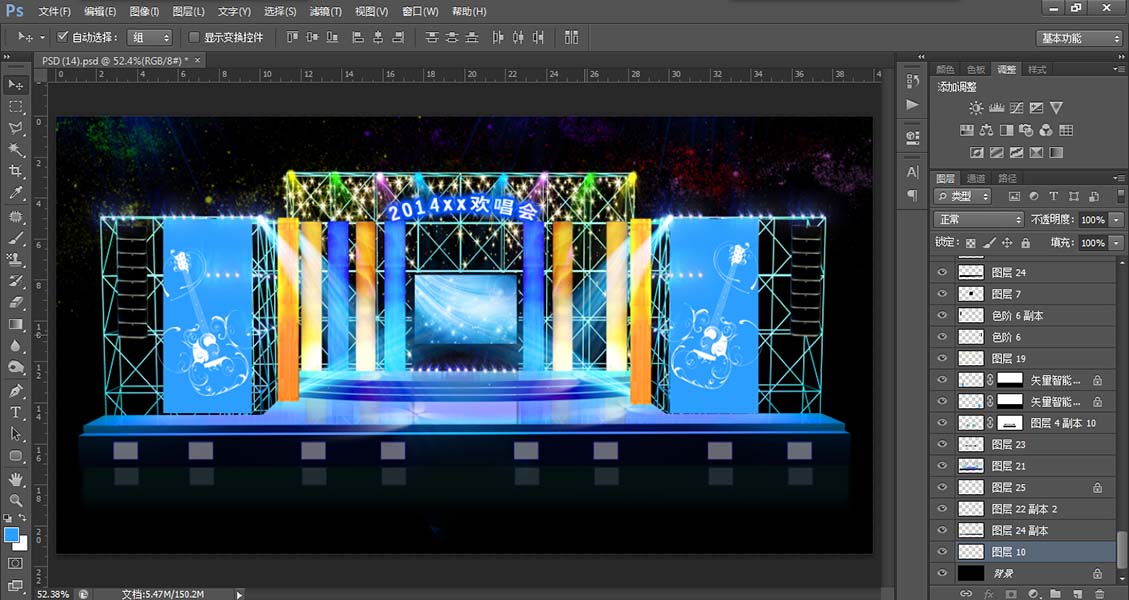Add a Photo Filter adjustment
The height and width of the screenshot is (600, 1129).
[1027, 130]
